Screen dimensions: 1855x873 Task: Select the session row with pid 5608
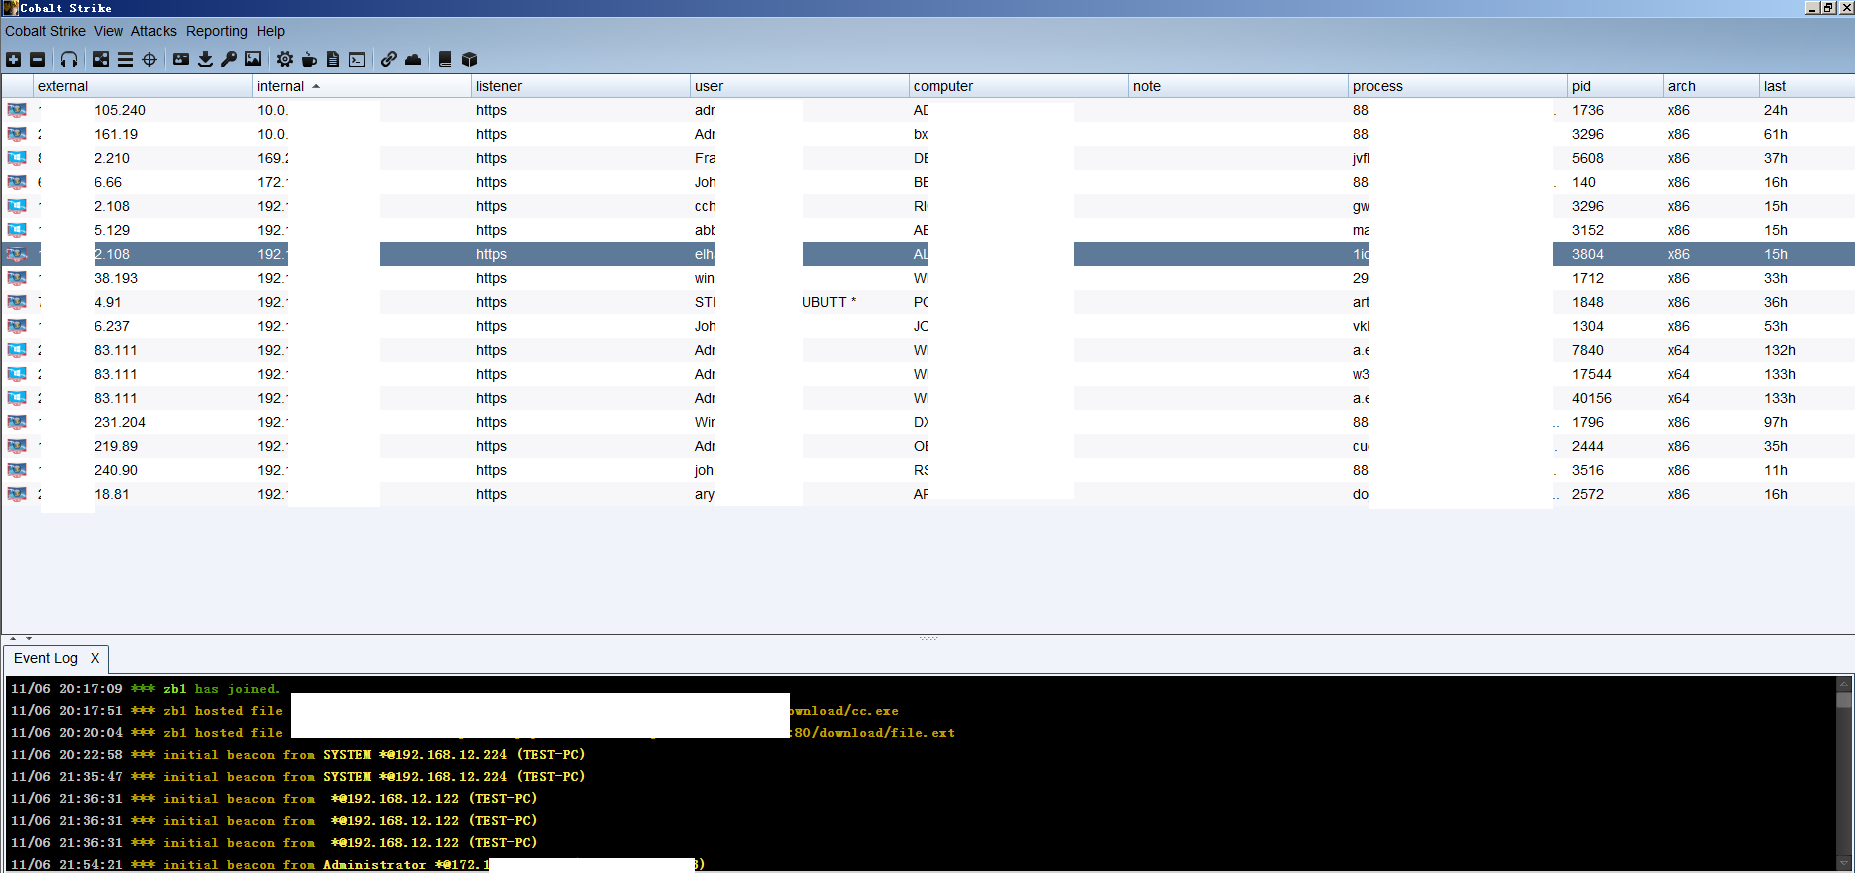(1587, 158)
